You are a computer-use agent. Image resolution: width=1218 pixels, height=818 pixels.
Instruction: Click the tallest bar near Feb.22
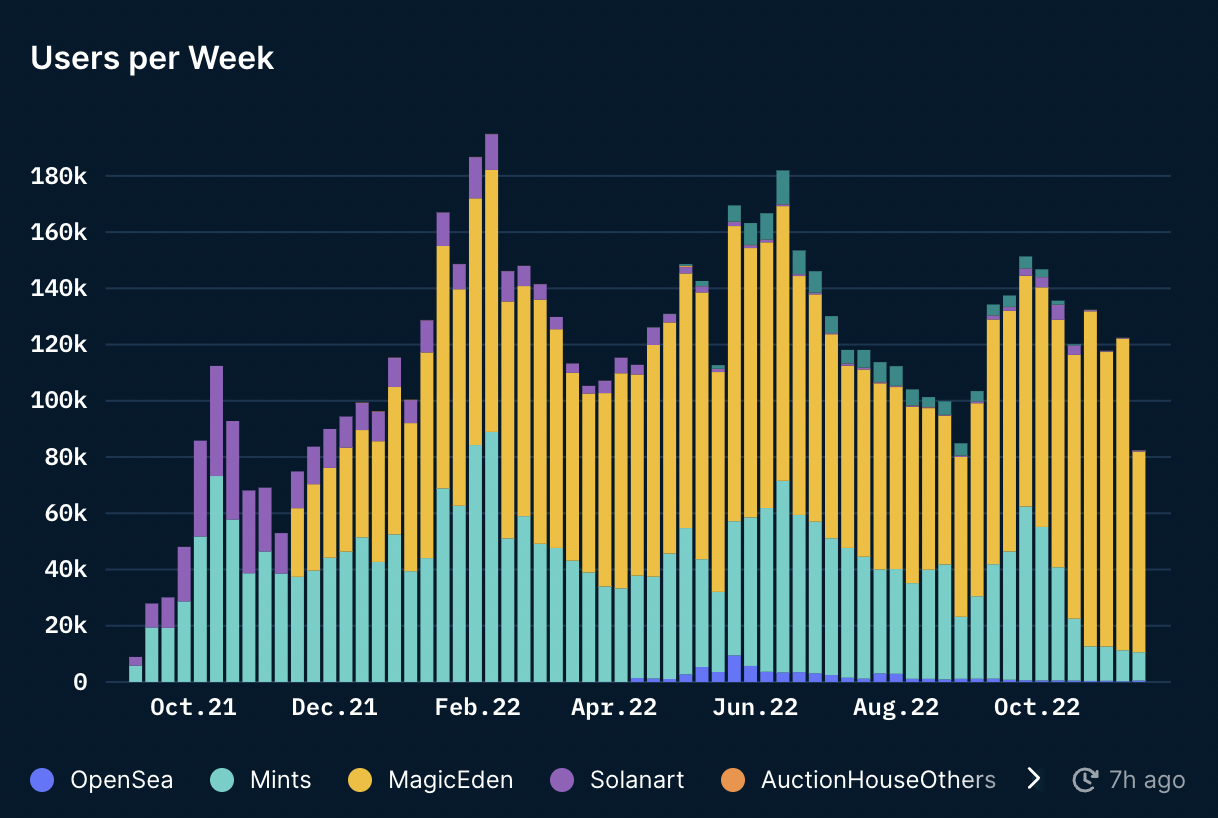pos(491,408)
